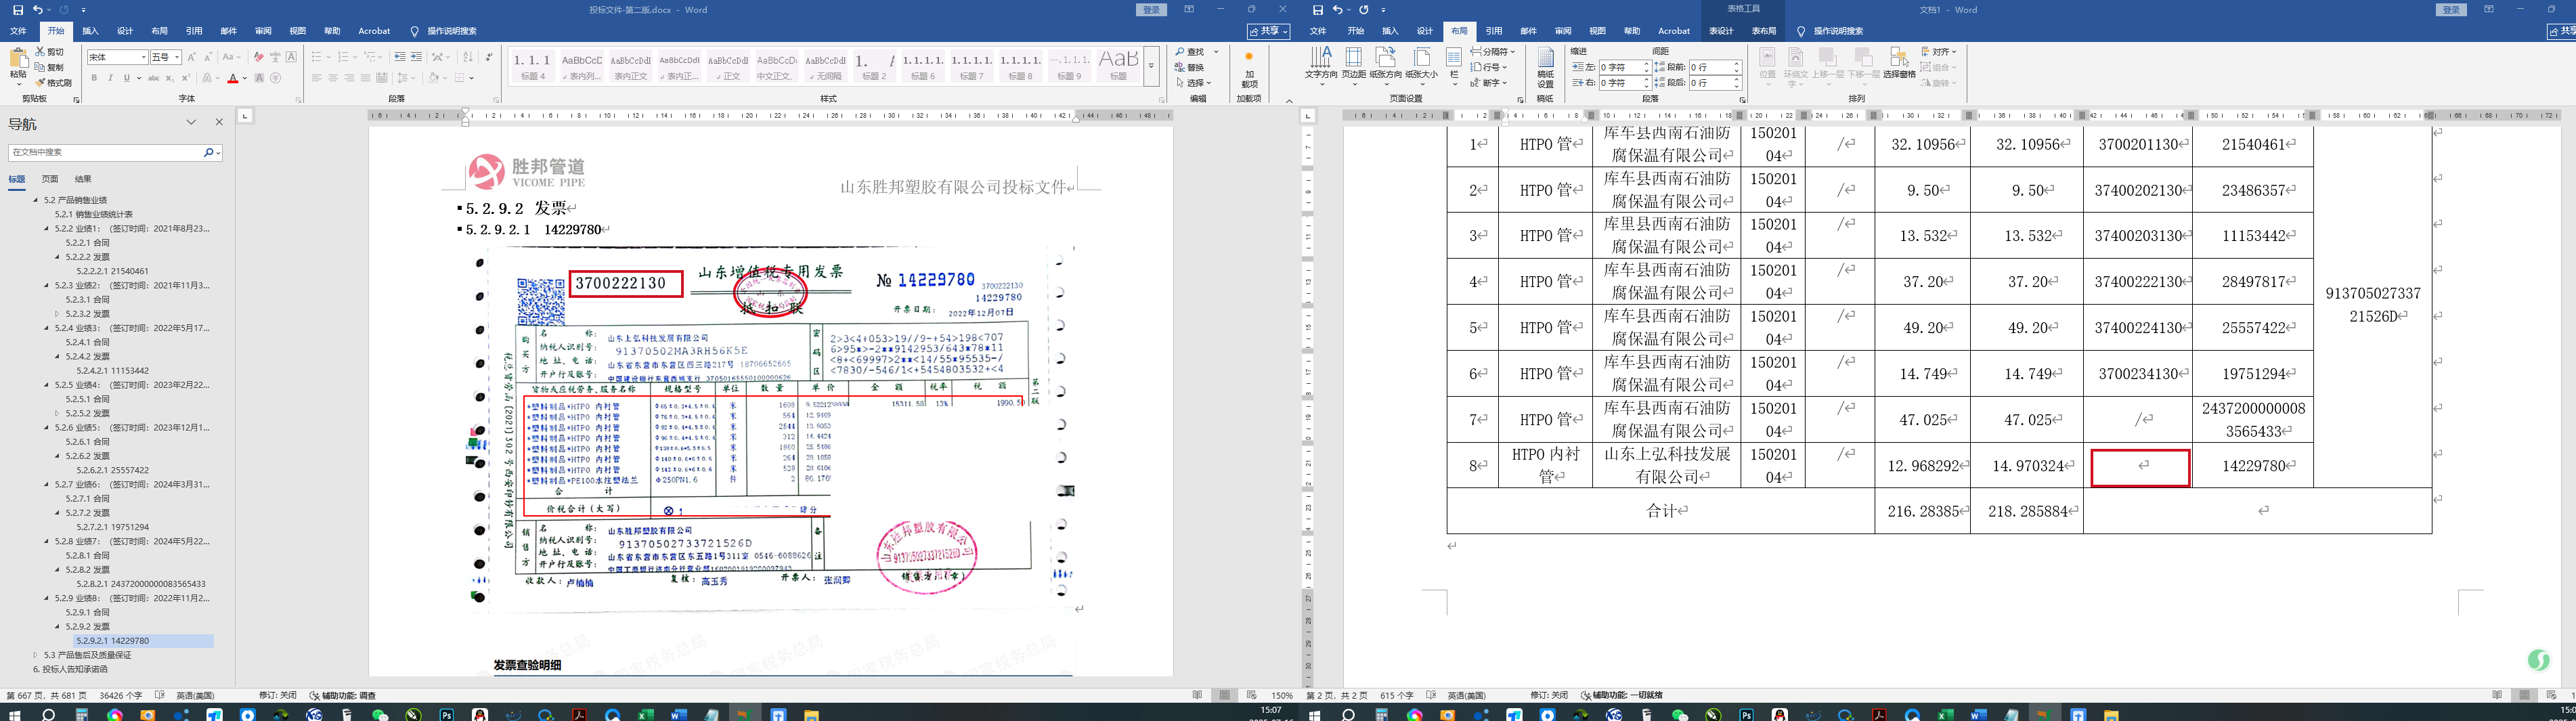2576x721 pixels.
Task: Open the 分隔符 breaks dropdown
Action: [1493, 51]
